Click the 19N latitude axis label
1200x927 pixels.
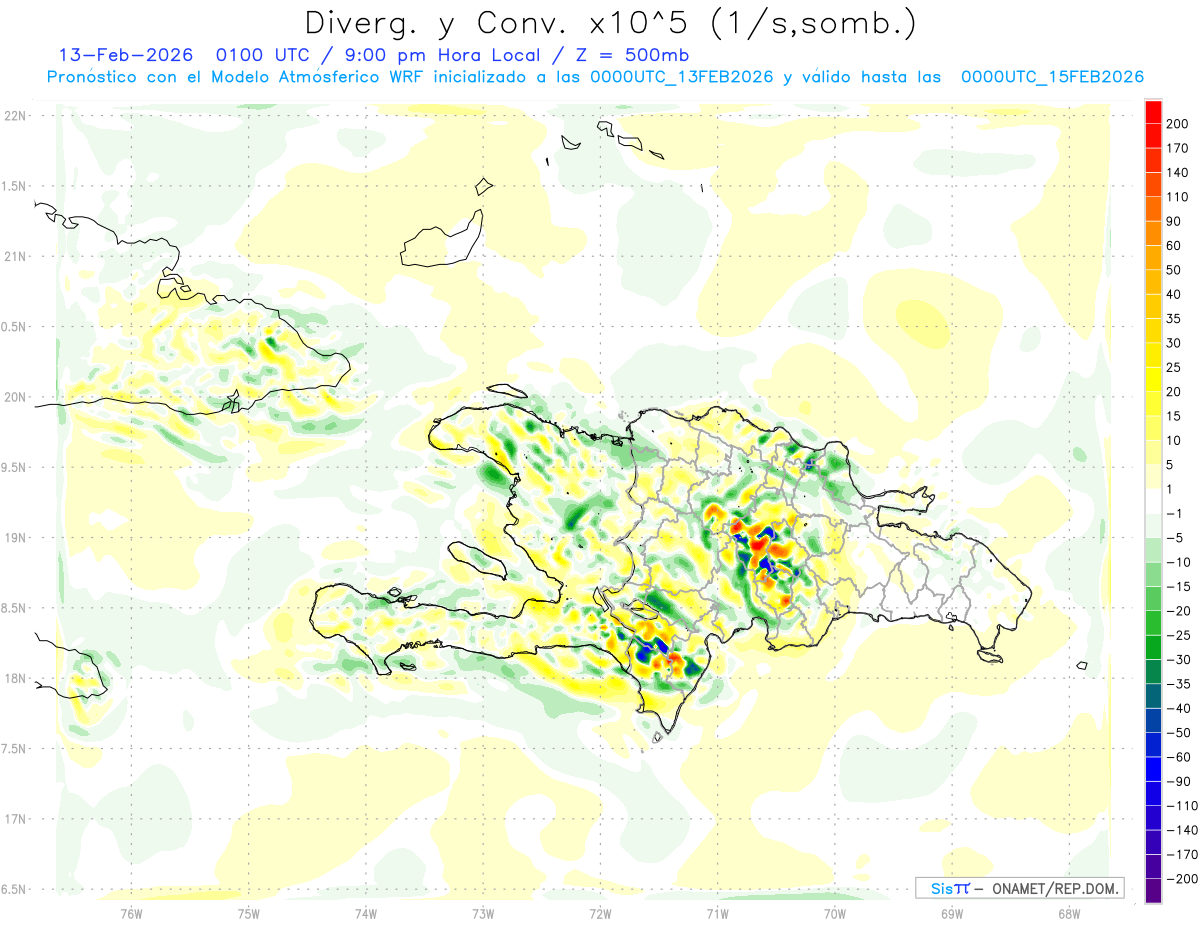[x=15, y=538]
